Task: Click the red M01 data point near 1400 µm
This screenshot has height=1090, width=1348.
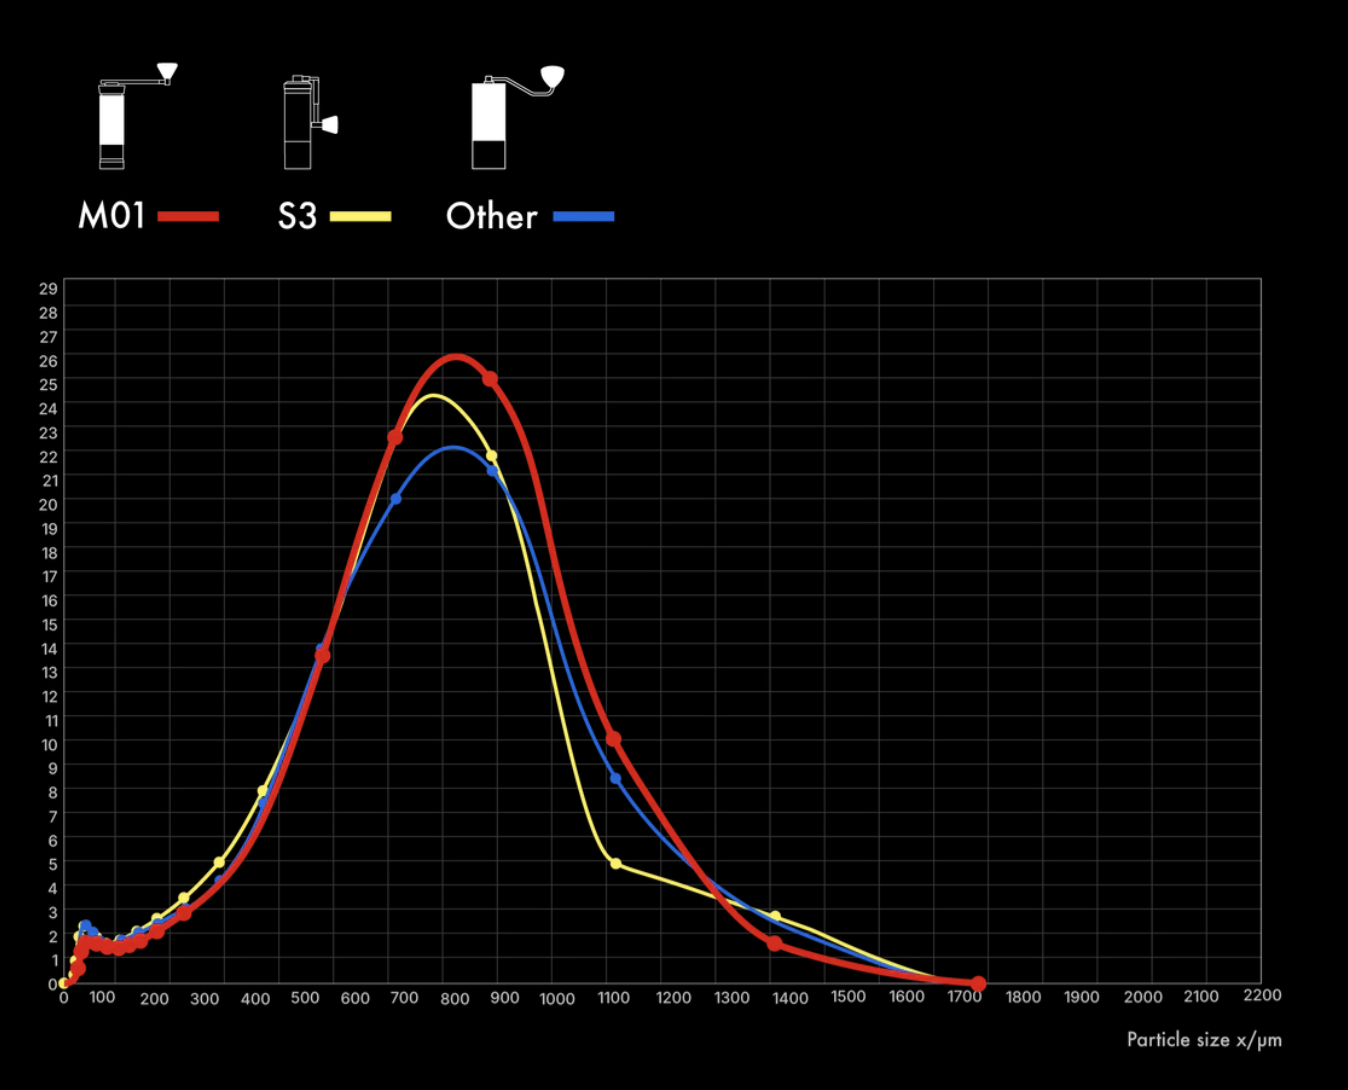Action: pos(775,943)
